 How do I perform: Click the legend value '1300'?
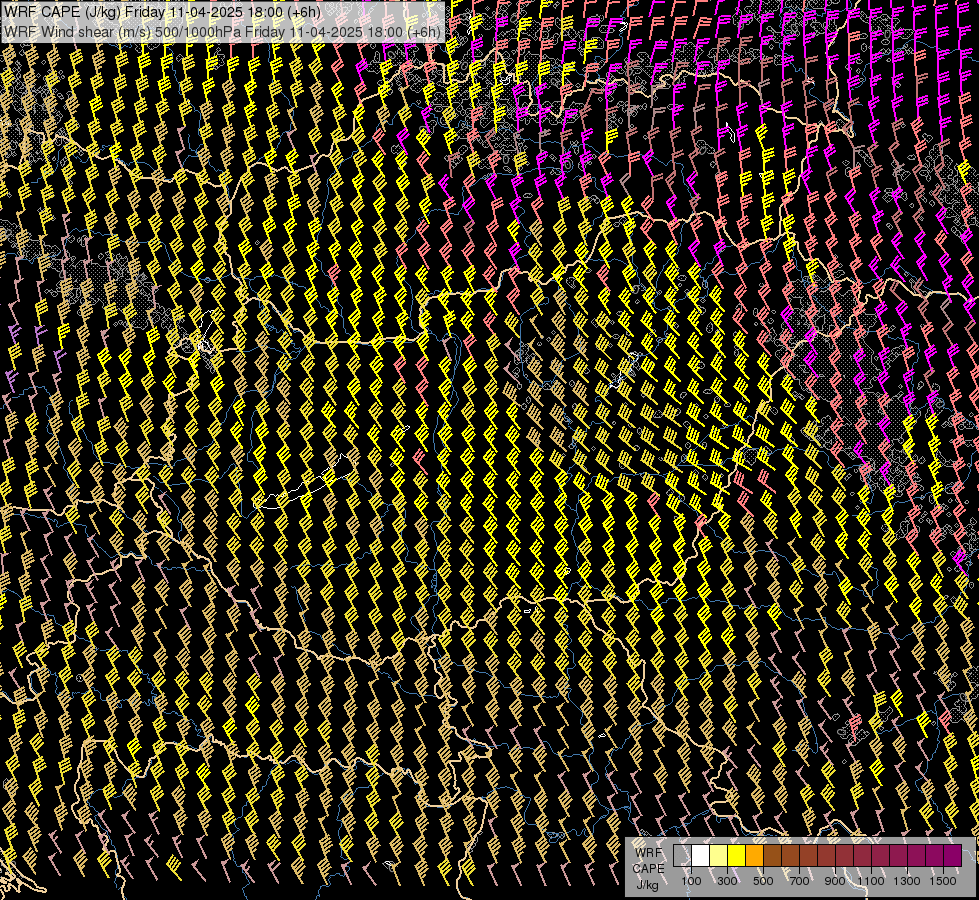coord(907,881)
